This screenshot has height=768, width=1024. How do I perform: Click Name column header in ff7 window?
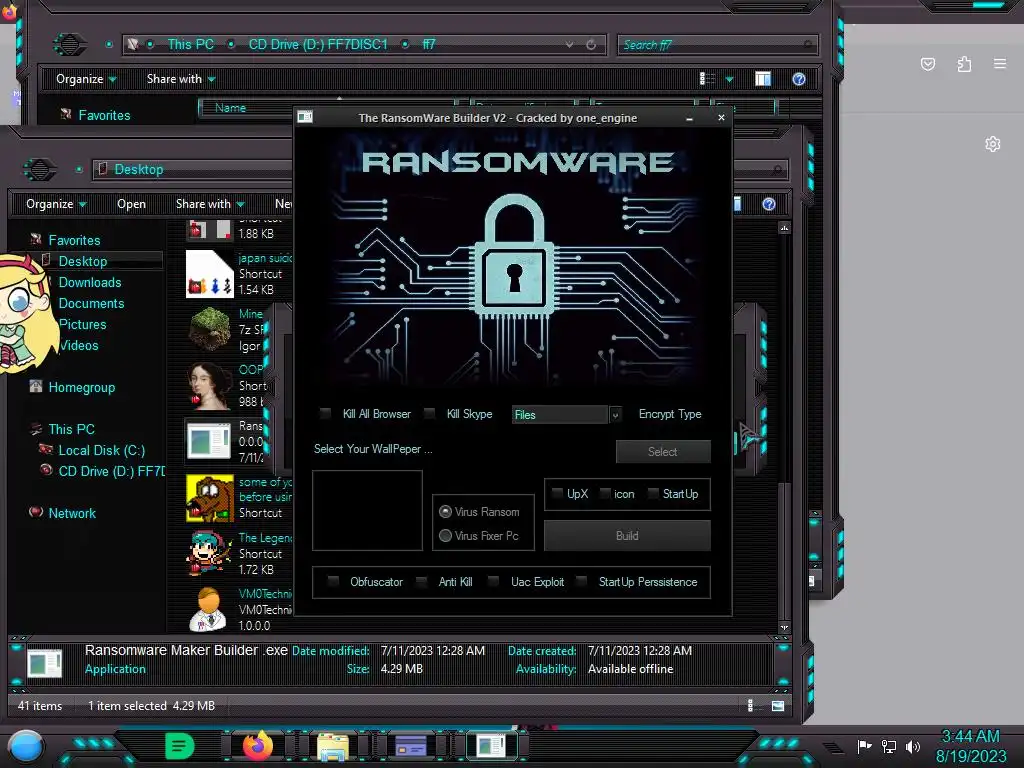[231, 108]
